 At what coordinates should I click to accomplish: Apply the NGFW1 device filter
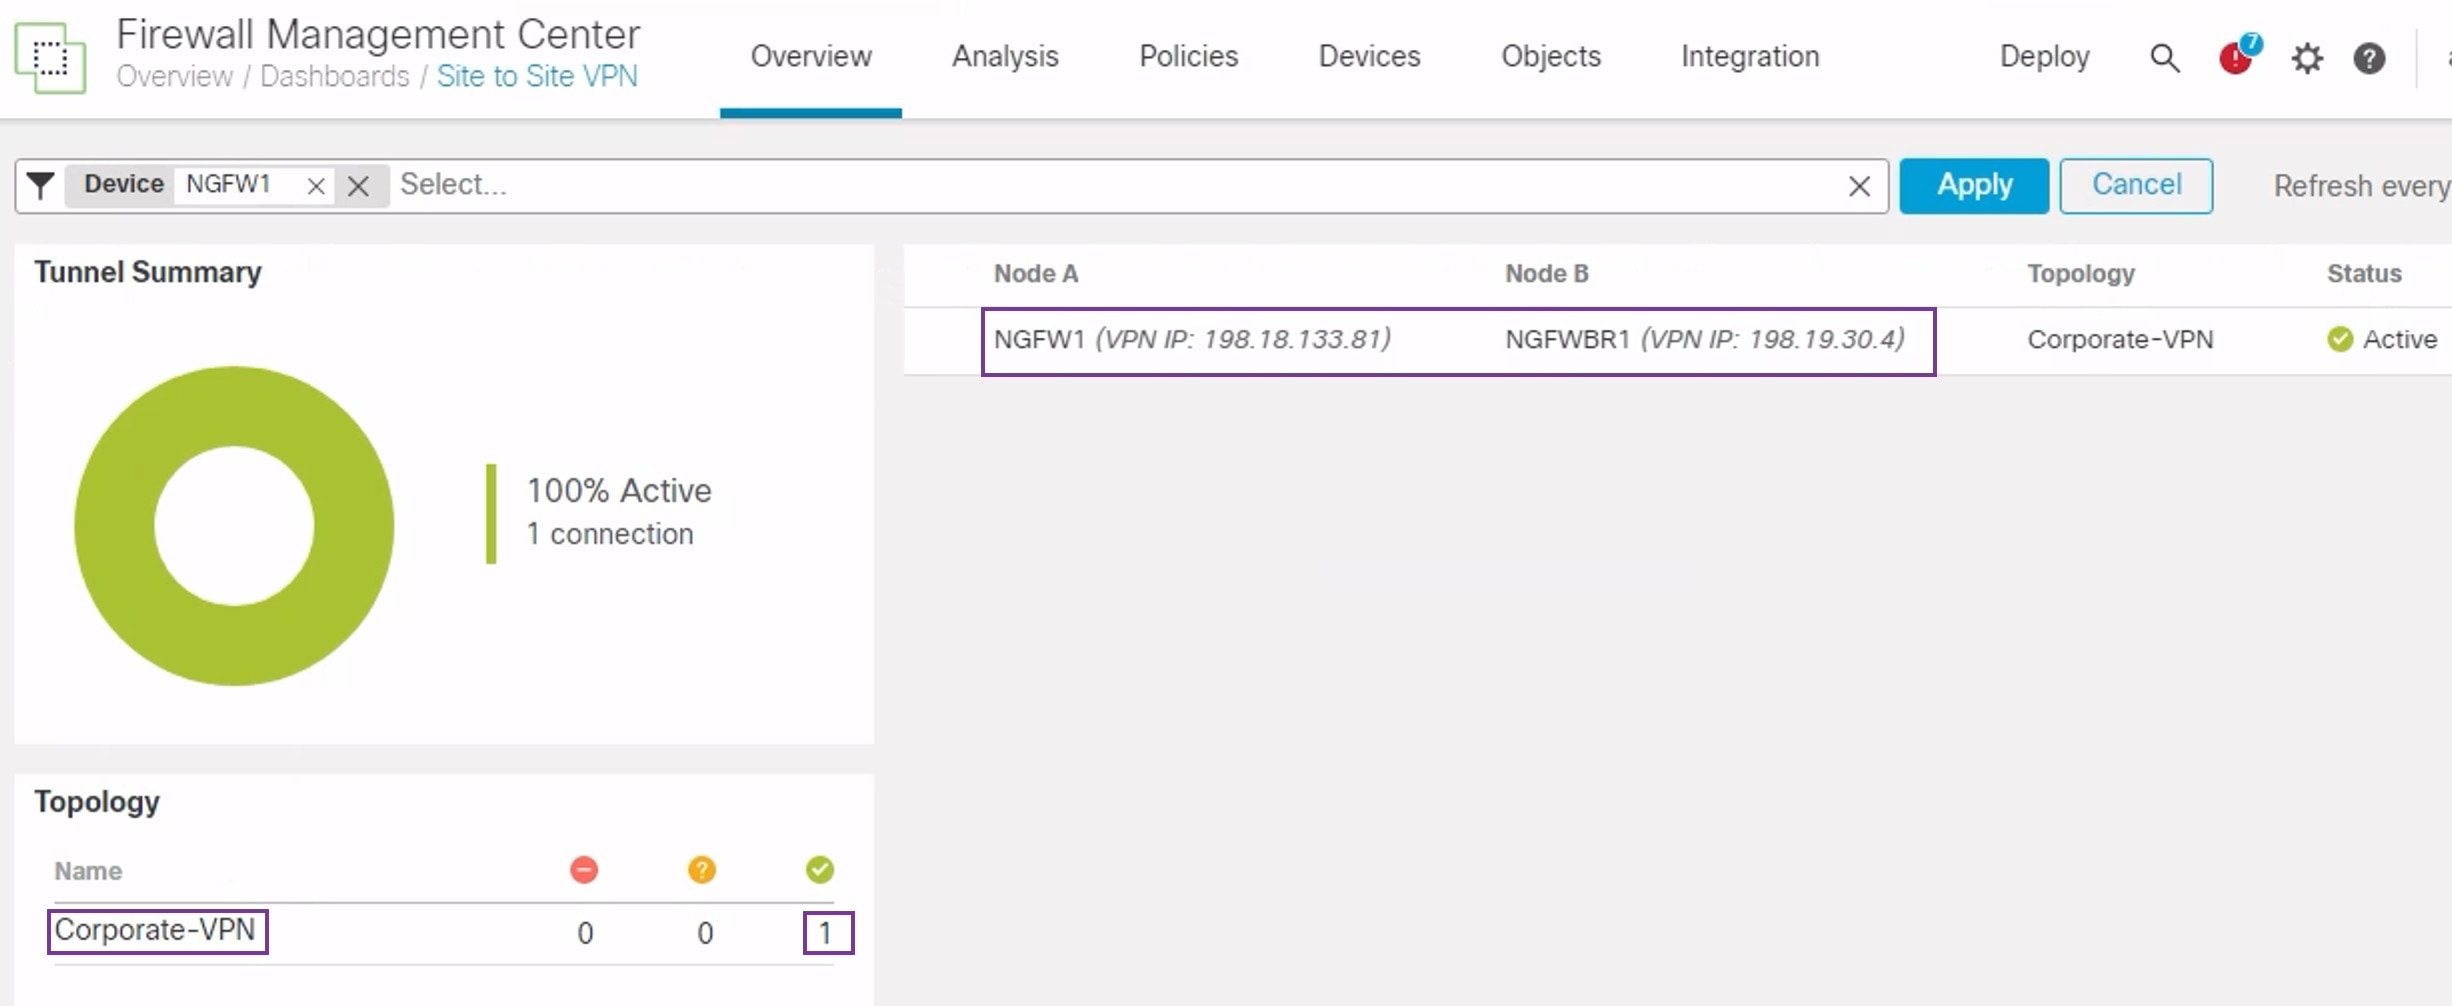pyautogui.click(x=1973, y=185)
